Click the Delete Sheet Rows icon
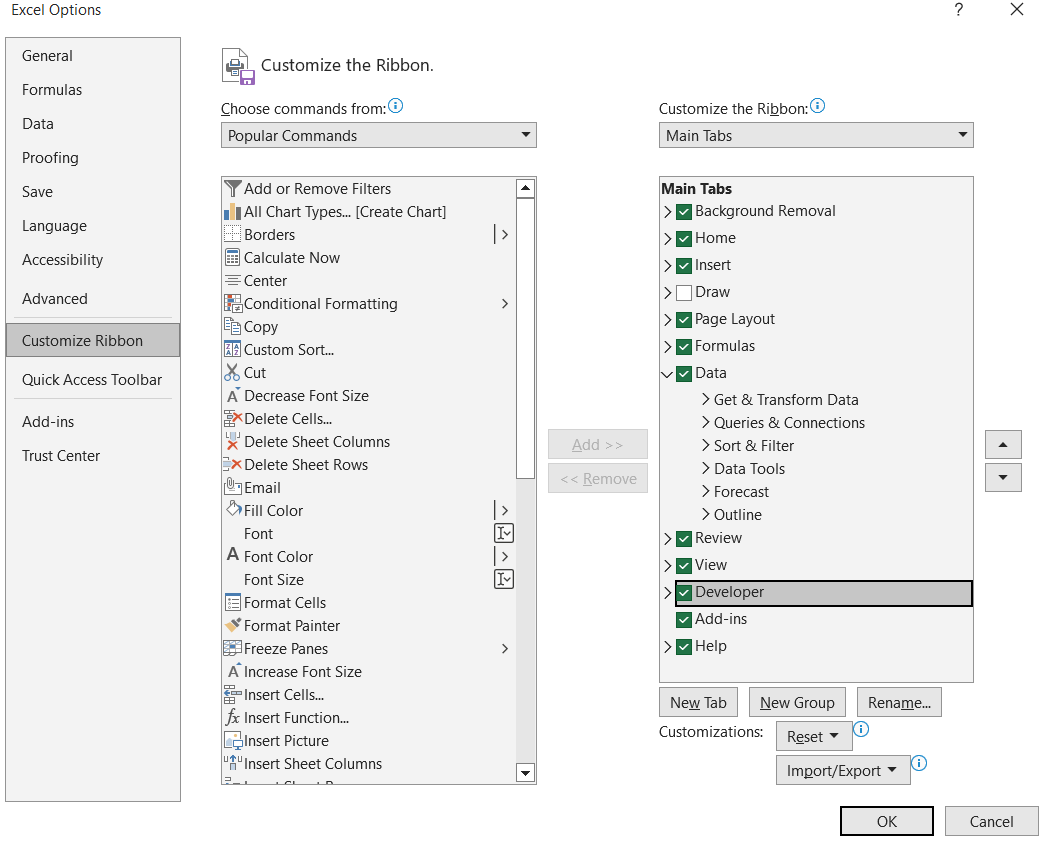Image resolution: width=1044 pixels, height=841 pixels. (232, 465)
